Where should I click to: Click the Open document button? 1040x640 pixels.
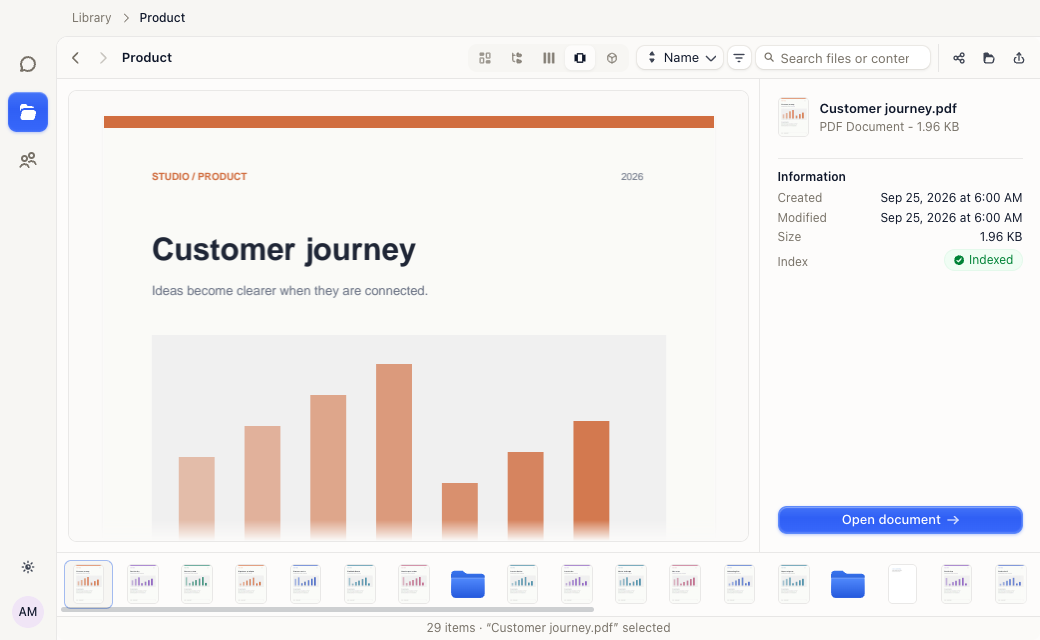tap(899, 520)
